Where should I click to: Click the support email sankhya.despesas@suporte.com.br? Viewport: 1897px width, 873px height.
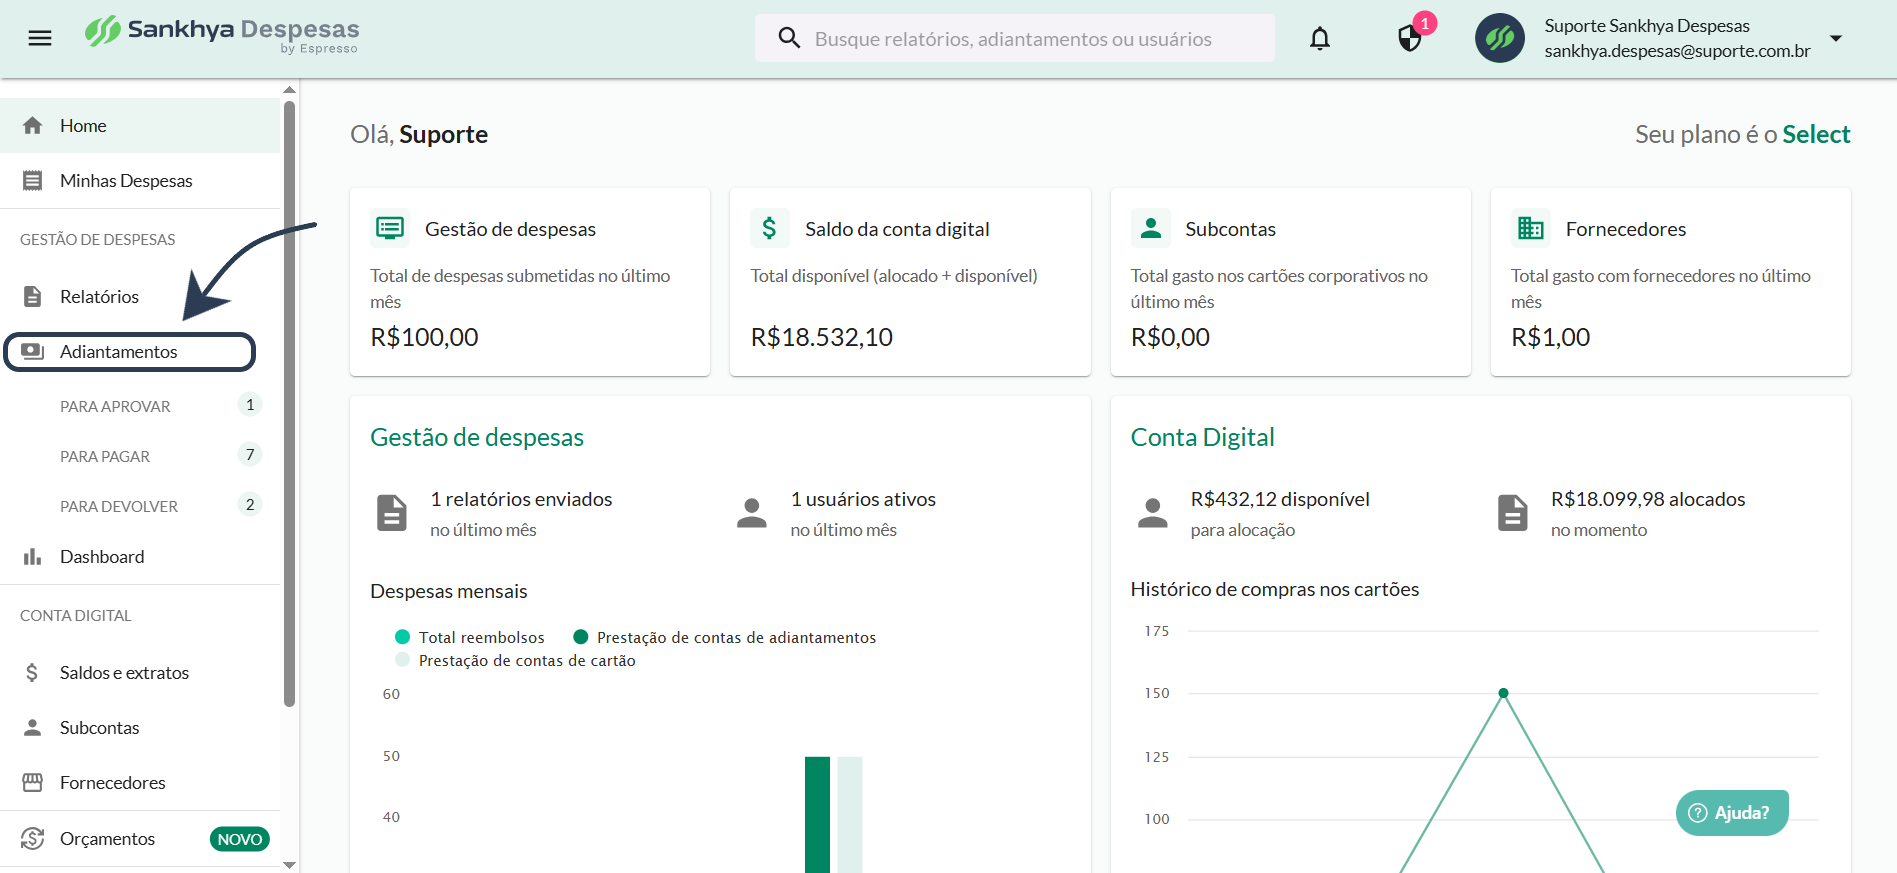coord(1677,51)
